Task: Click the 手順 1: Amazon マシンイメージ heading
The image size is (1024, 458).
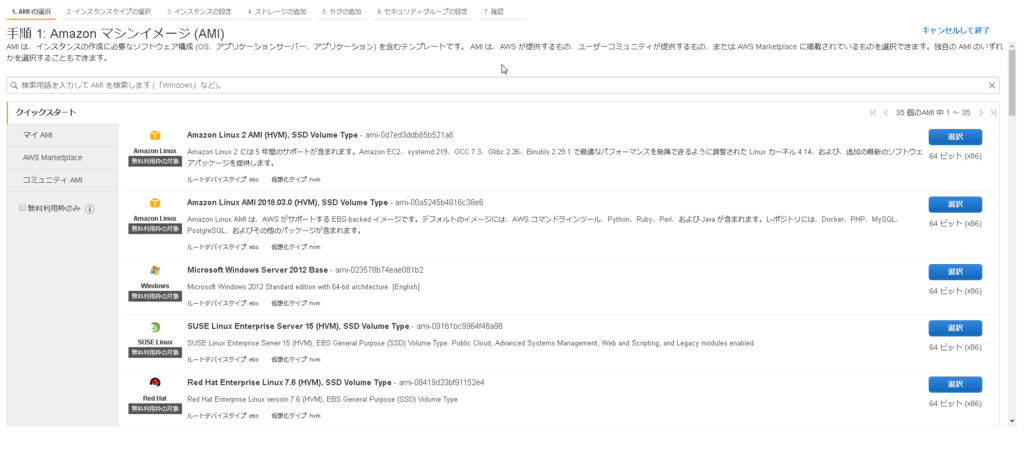Action: (x=116, y=33)
